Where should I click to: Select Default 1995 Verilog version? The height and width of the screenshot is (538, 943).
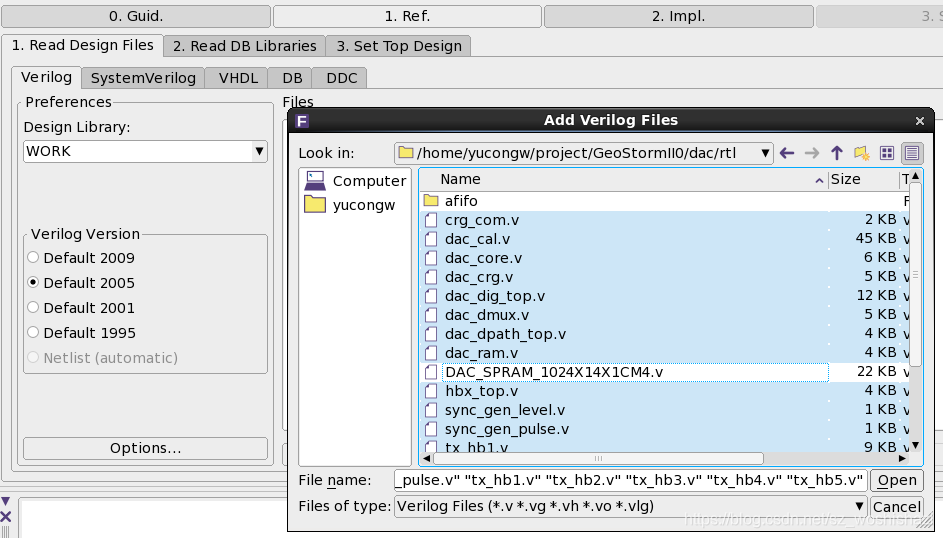click(82, 332)
